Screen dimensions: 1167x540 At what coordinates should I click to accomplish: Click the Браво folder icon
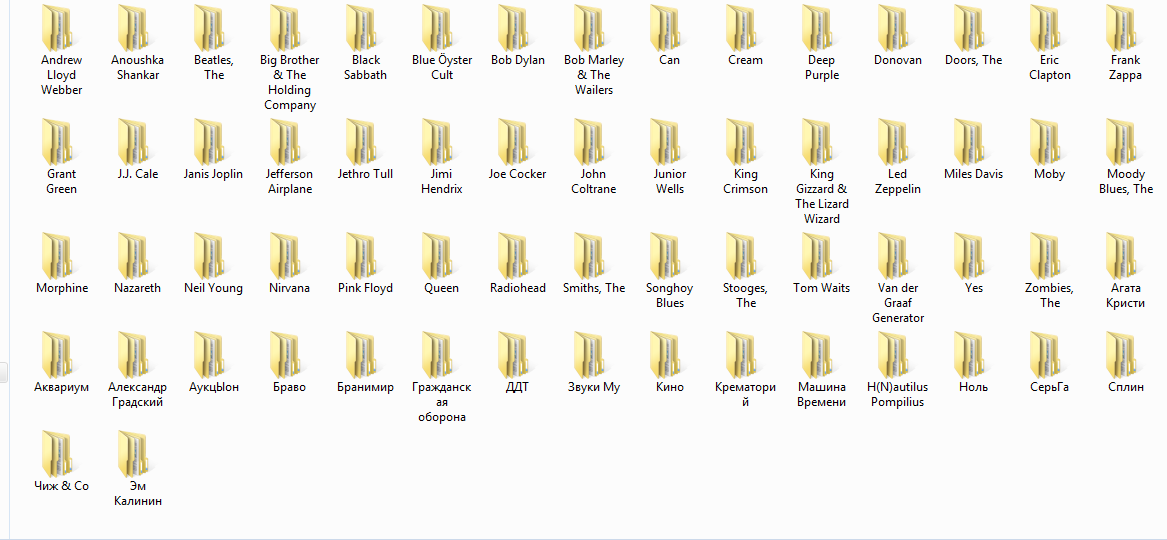[x=285, y=354]
